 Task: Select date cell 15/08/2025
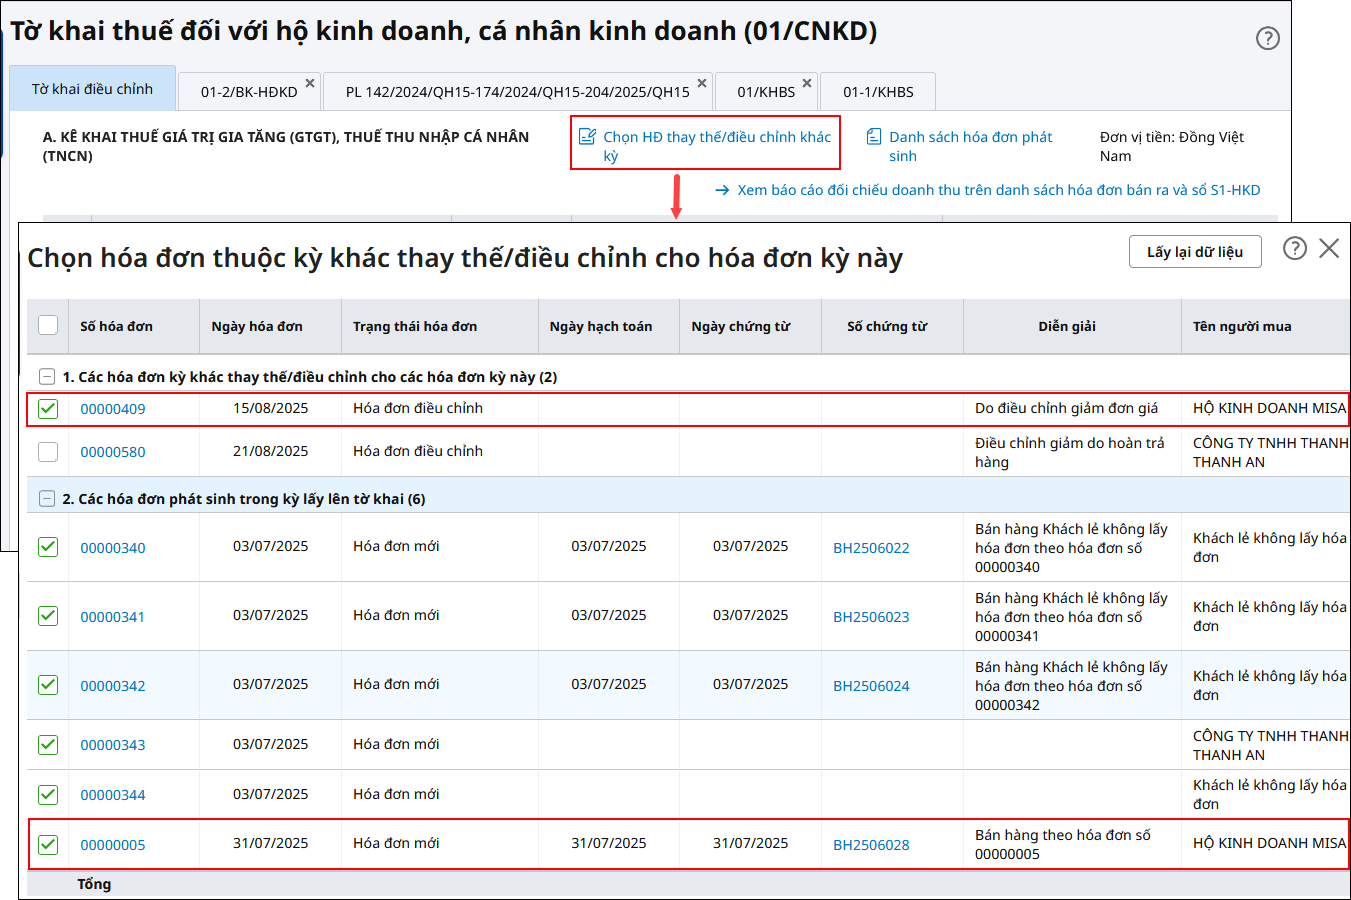point(271,408)
